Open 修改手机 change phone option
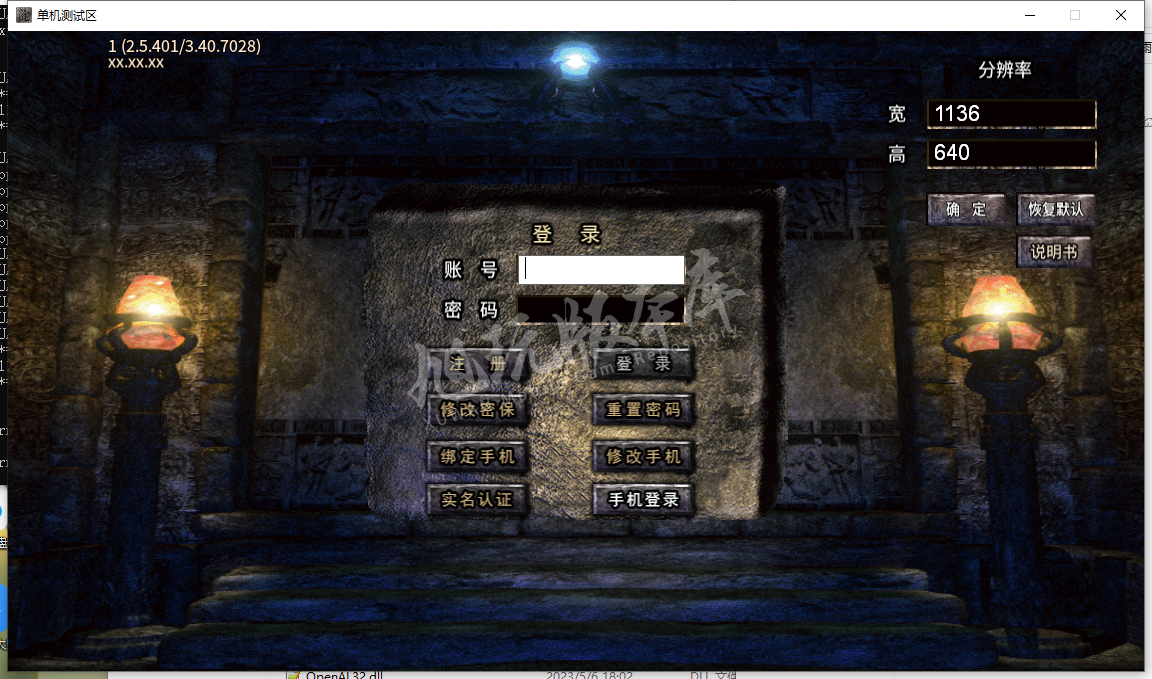 [x=644, y=456]
